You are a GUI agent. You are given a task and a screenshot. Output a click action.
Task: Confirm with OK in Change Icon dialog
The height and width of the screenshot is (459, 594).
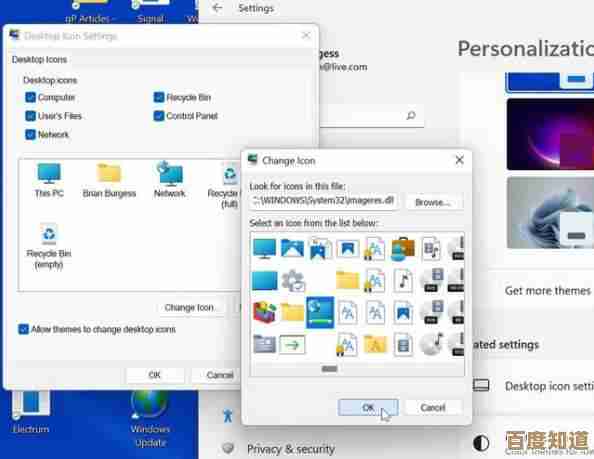(x=368, y=407)
